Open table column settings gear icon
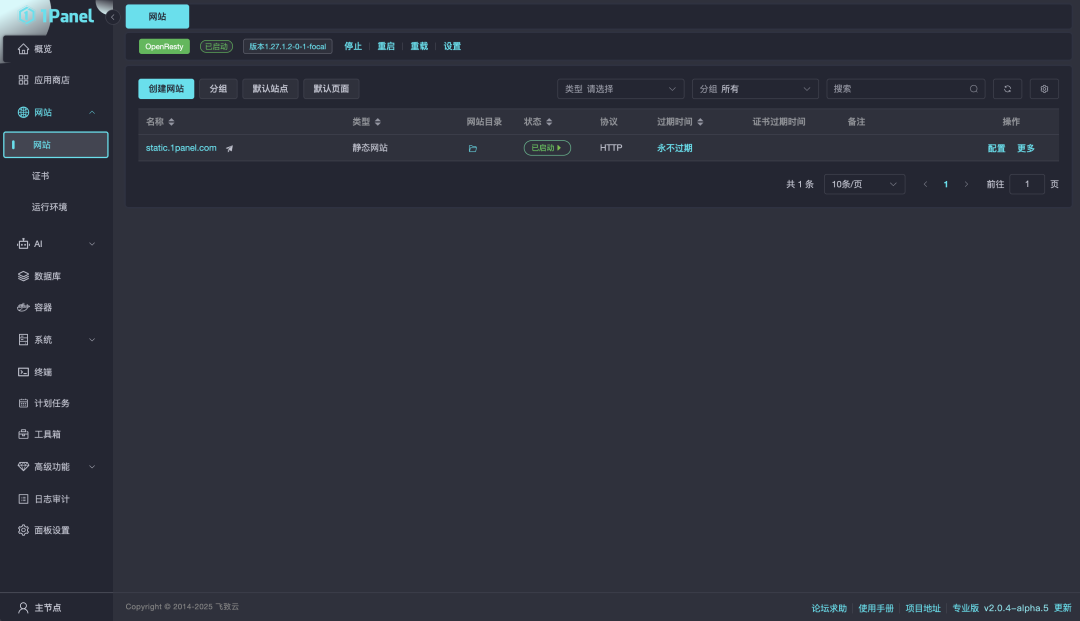This screenshot has width=1080, height=621. click(1044, 89)
